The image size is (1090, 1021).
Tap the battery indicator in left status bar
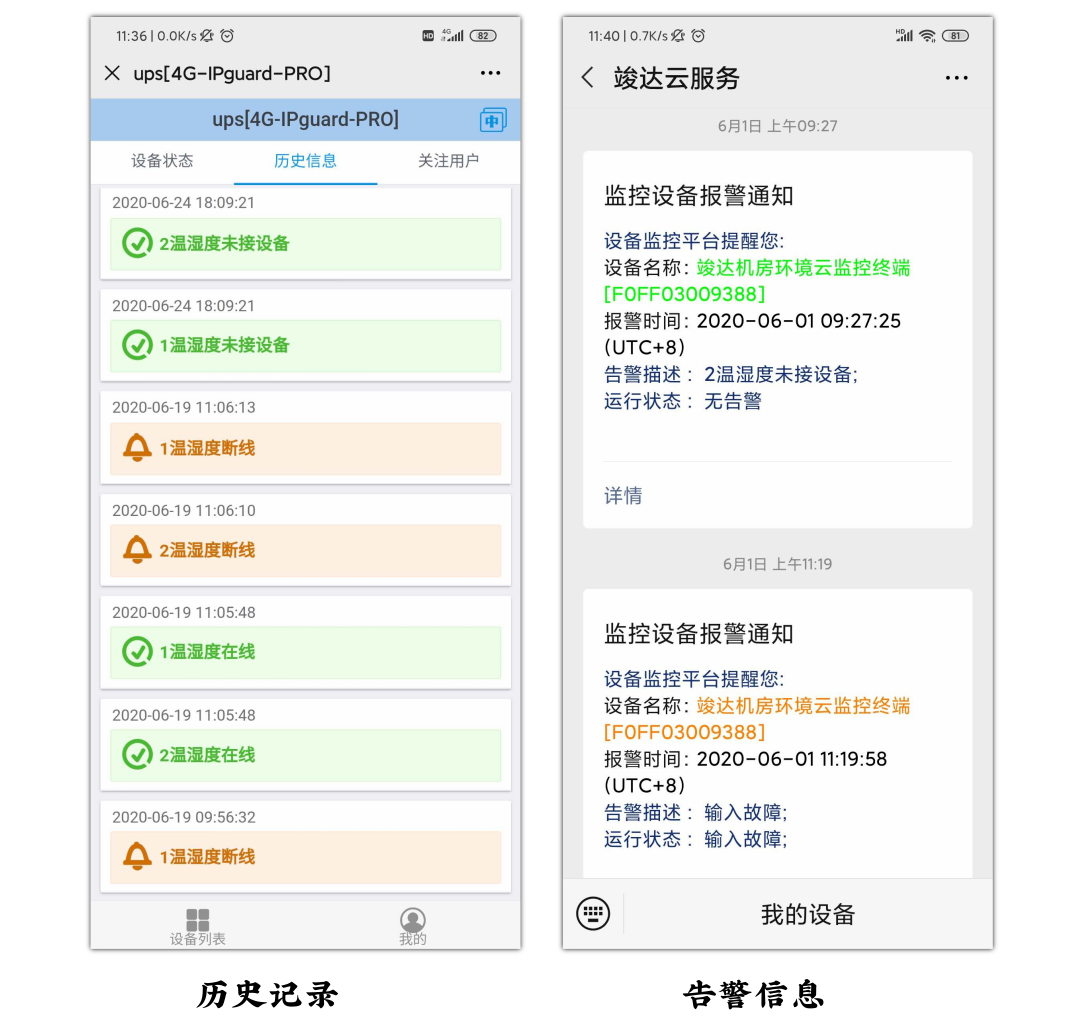point(483,36)
